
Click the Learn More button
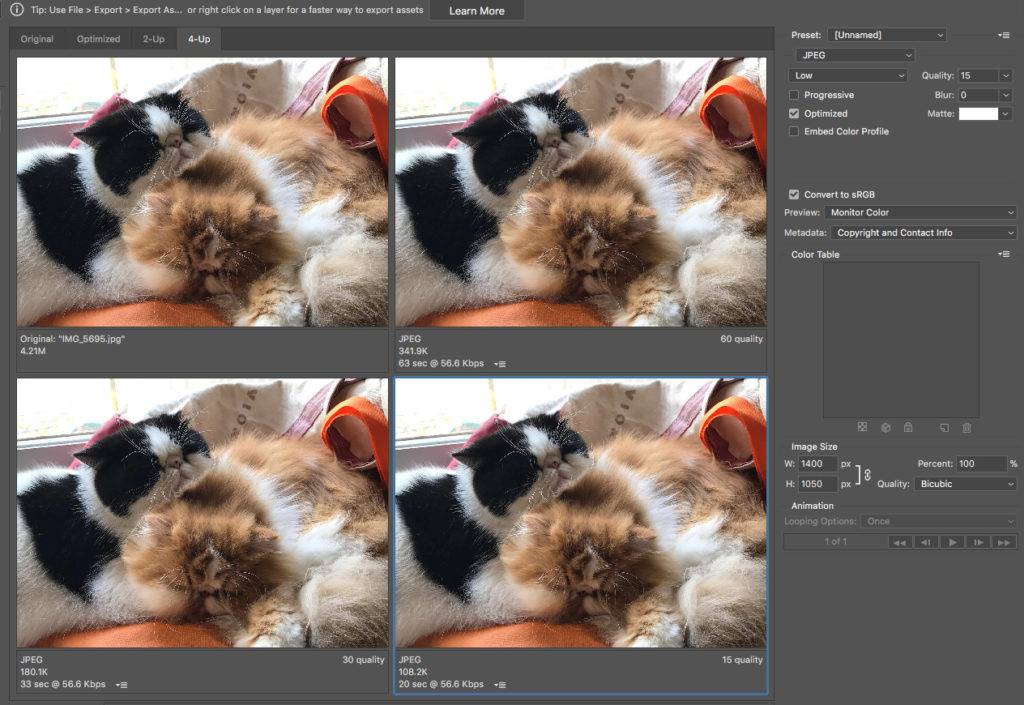click(x=477, y=10)
